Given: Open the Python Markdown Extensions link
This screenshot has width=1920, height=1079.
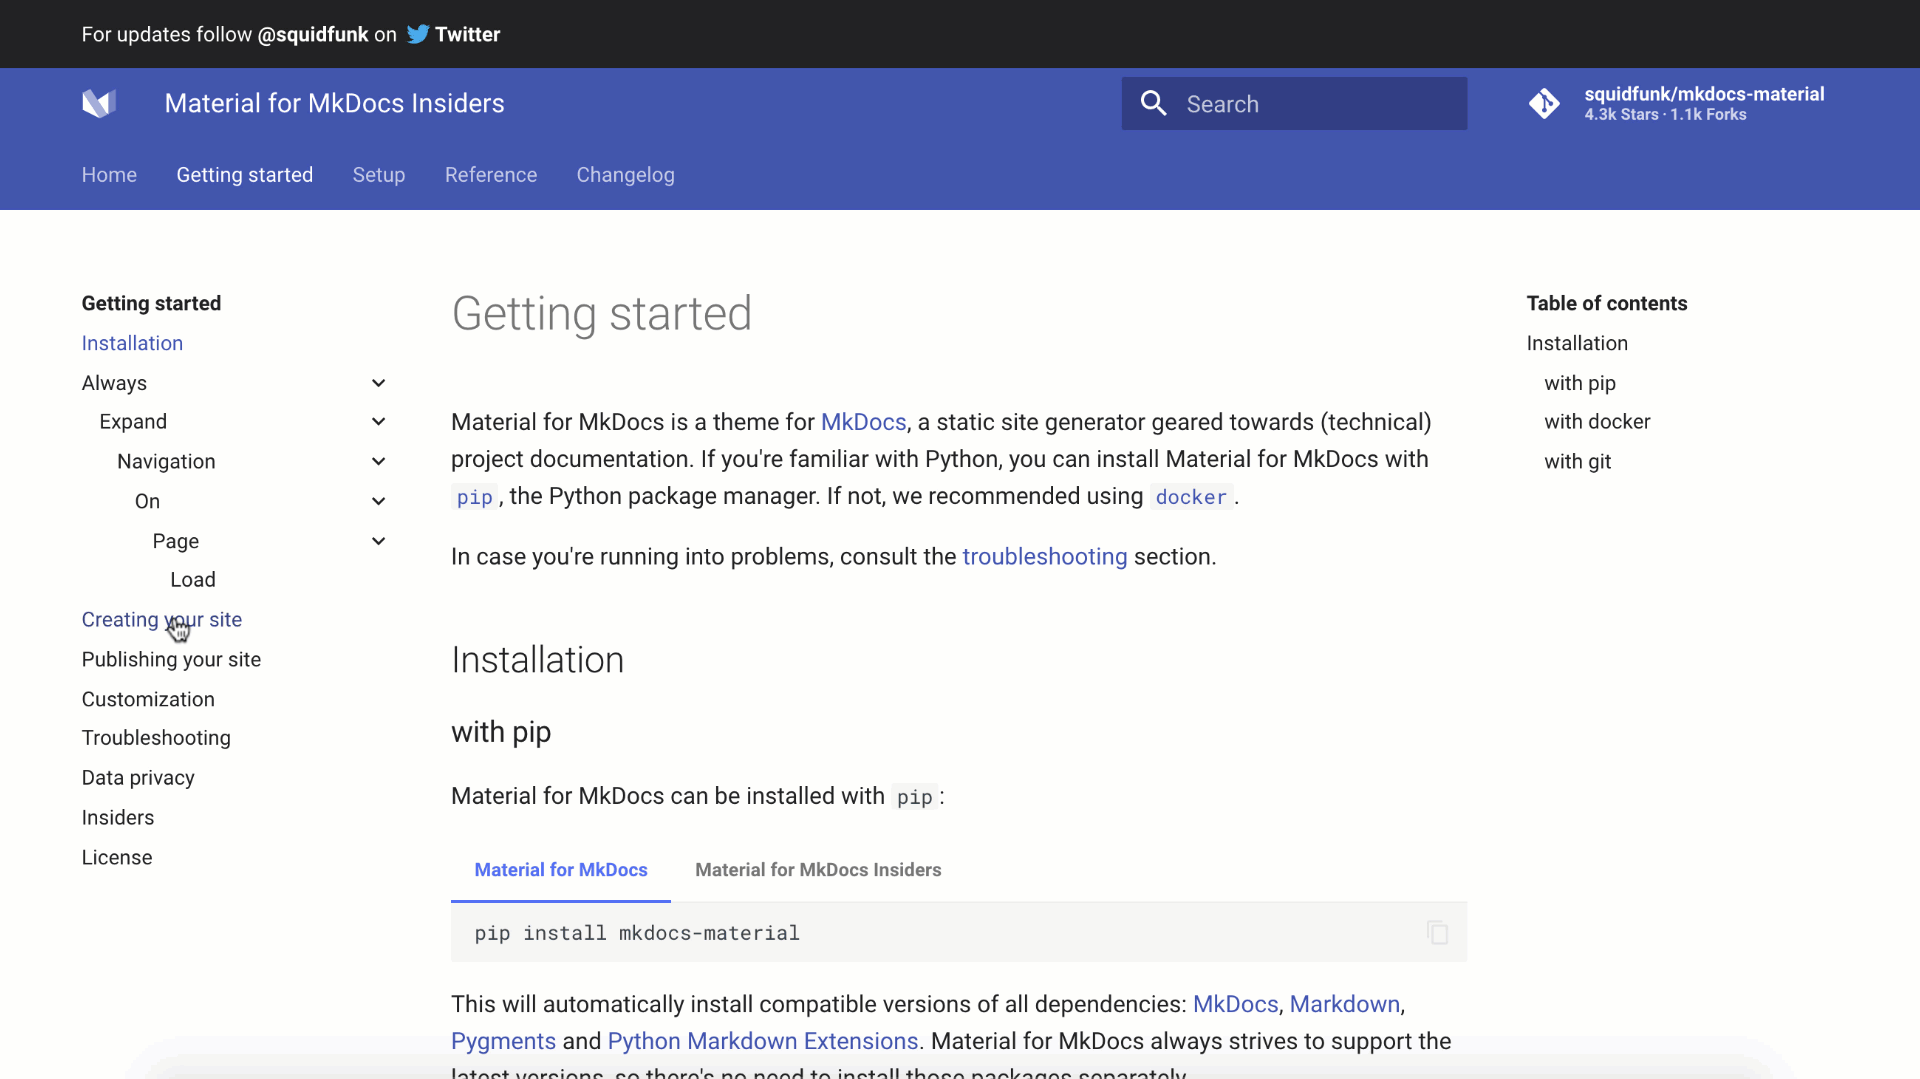Looking at the screenshot, I should click(763, 1041).
